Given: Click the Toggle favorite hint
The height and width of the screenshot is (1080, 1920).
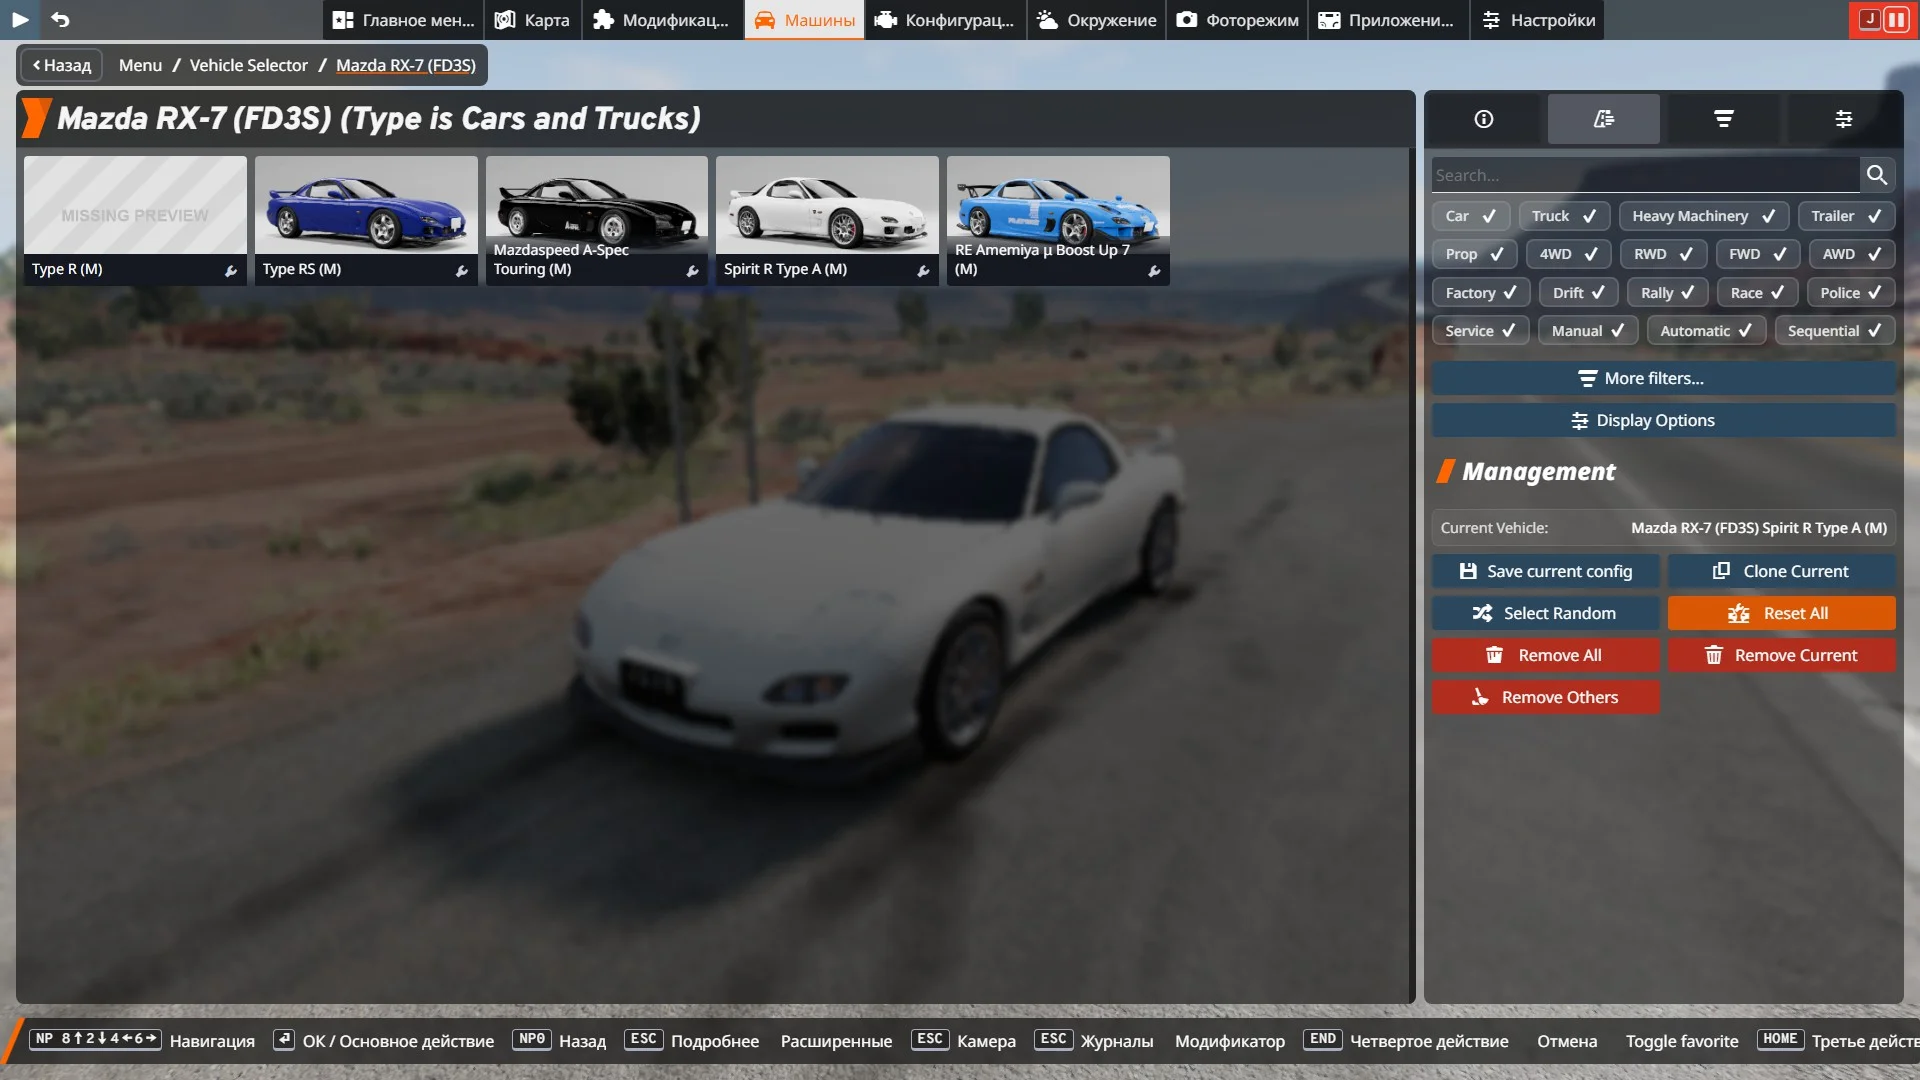Looking at the screenshot, I should (1682, 1041).
